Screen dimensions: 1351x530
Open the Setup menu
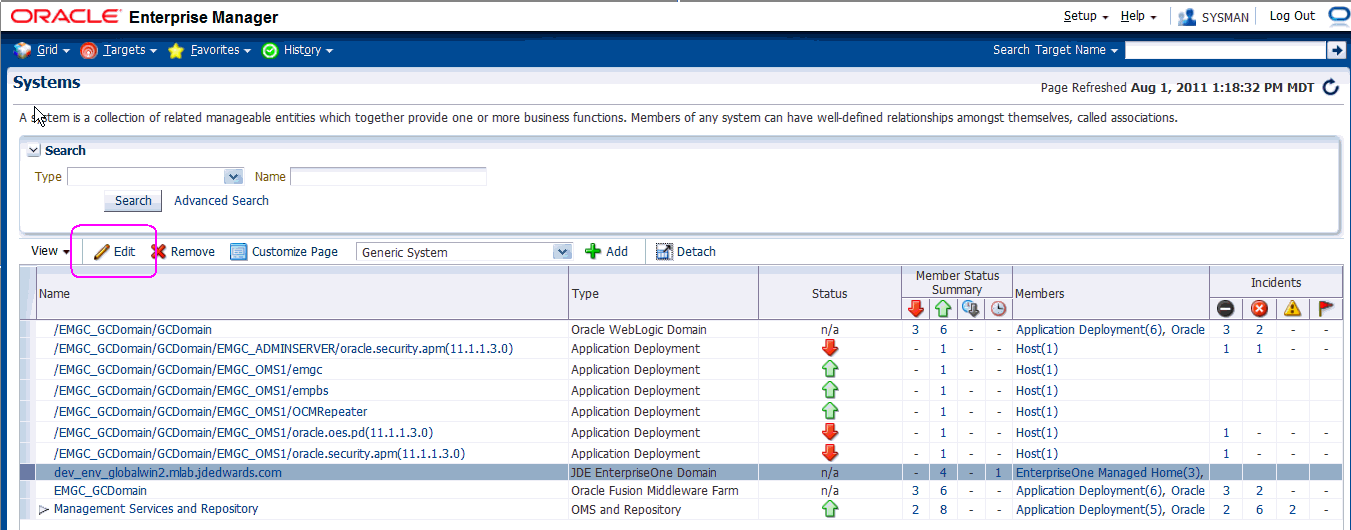[x=1085, y=17]
